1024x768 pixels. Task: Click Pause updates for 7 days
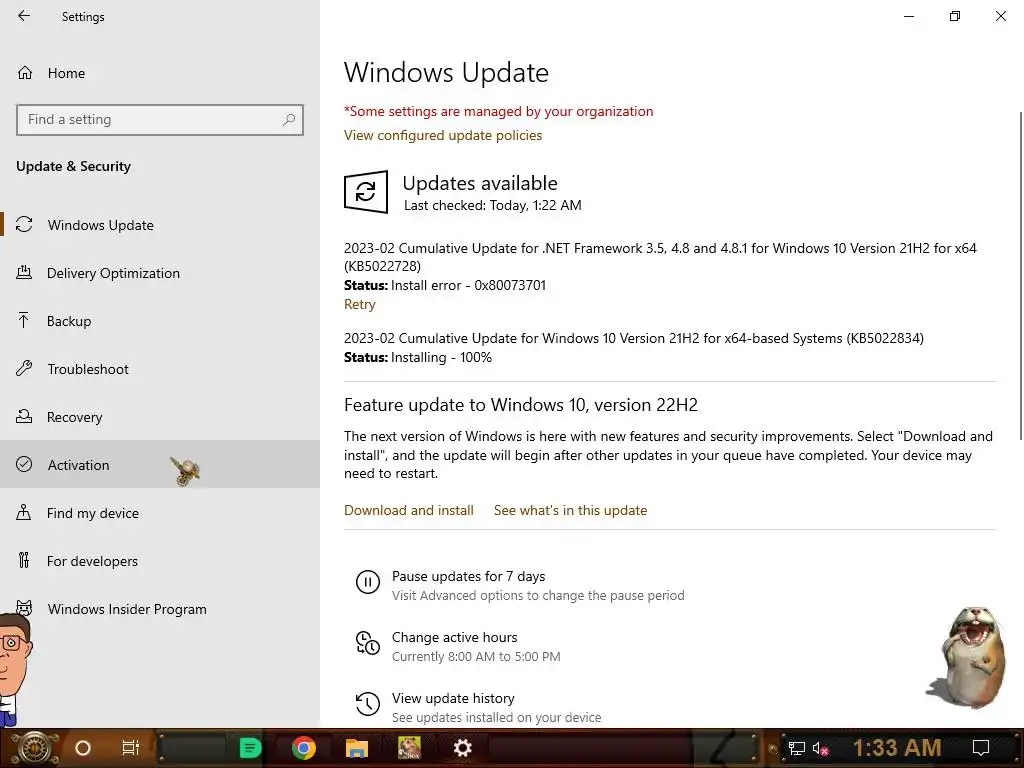[x=468, y=576]
